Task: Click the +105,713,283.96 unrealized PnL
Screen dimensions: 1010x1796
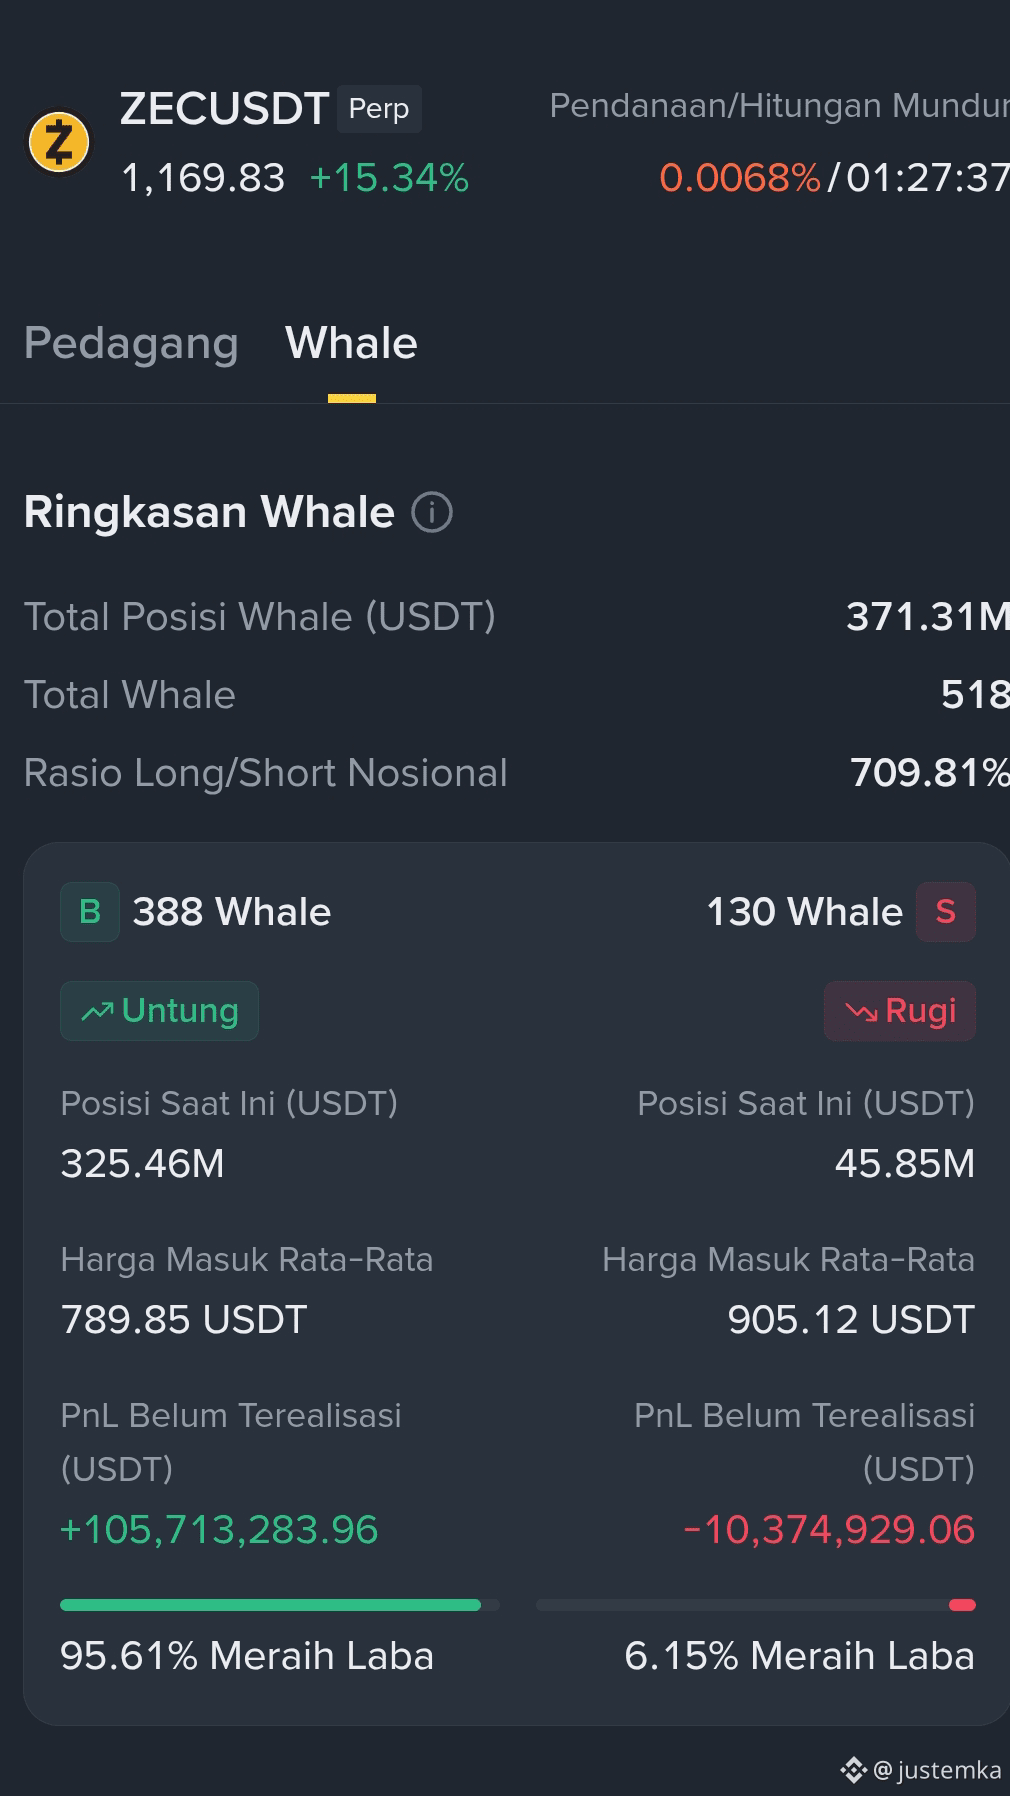Action: (x=219, y=1530)
